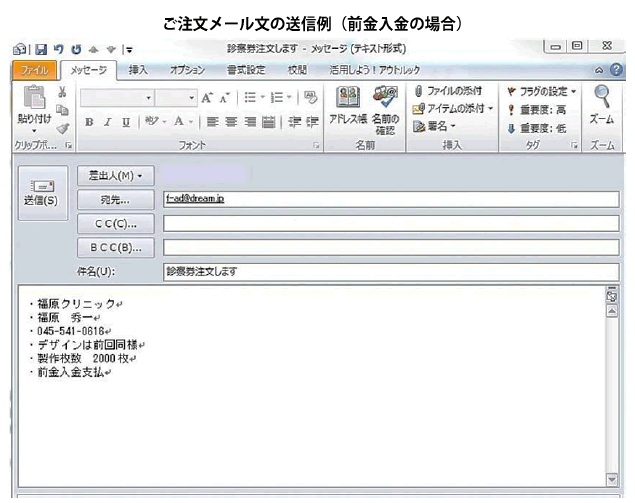Click the undo arrow in title bar

[x=57, y=49]
